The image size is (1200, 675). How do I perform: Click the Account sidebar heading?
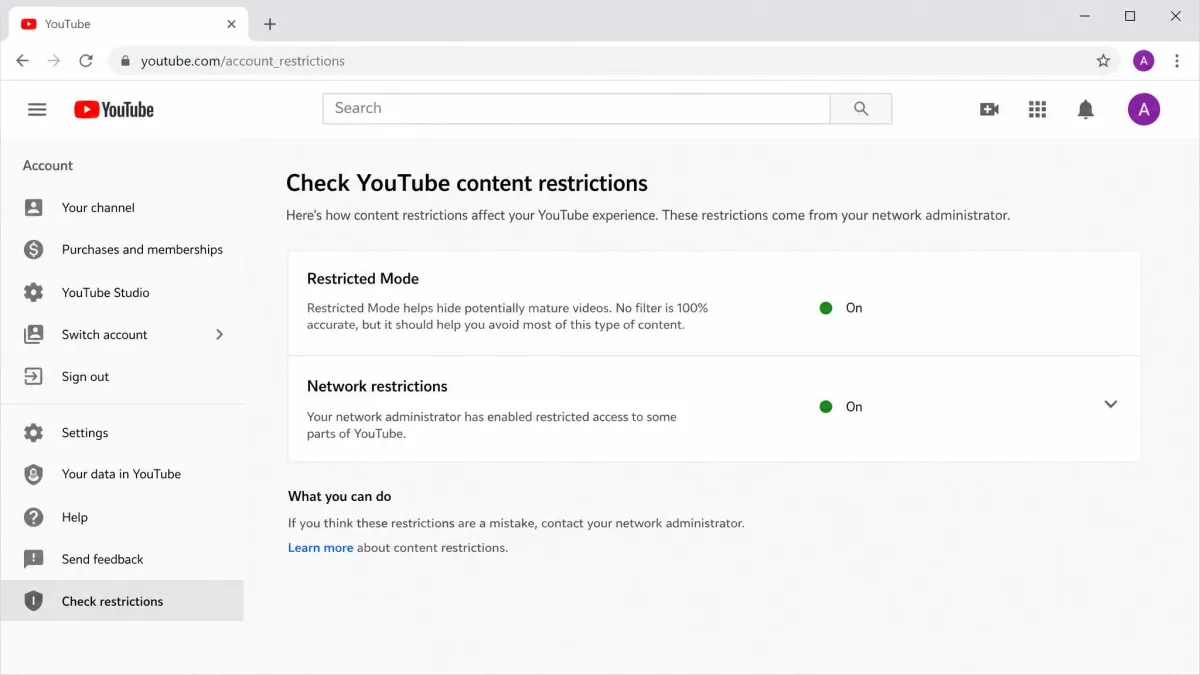(48, 166)
